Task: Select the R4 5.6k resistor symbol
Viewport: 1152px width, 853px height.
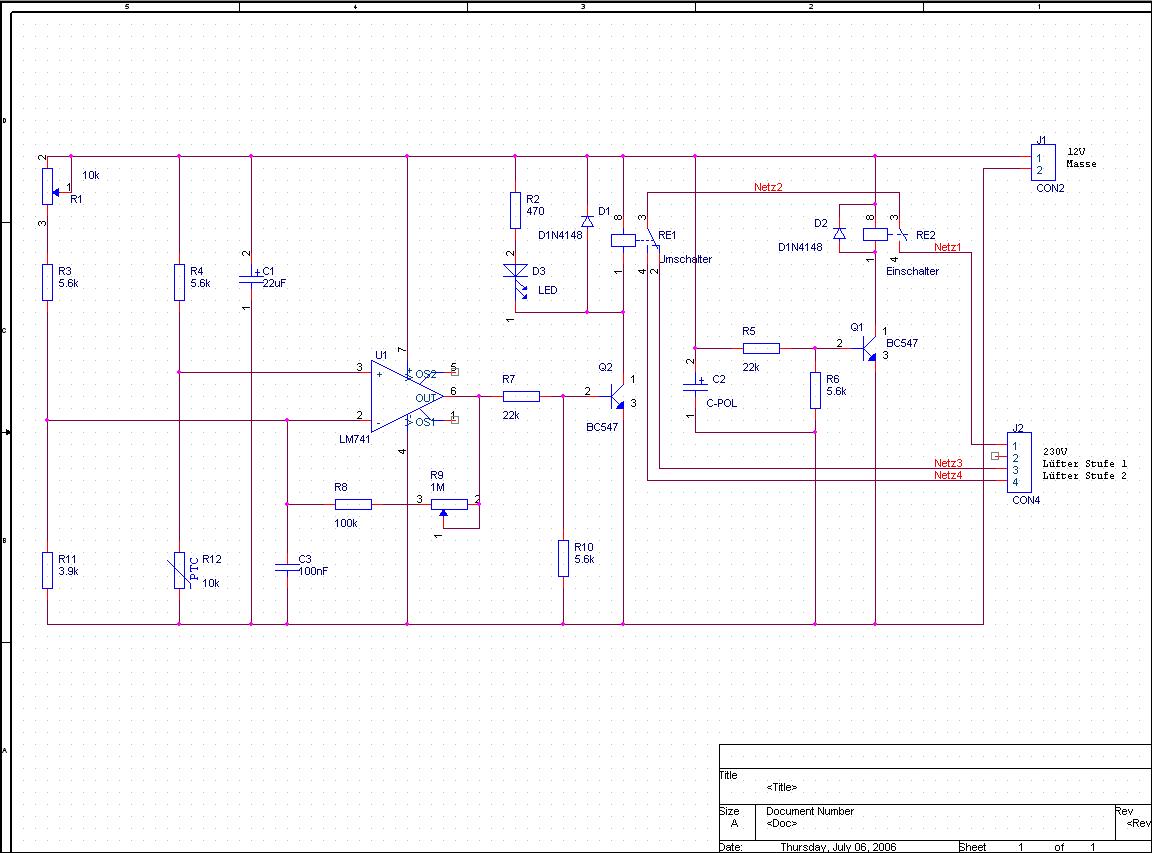Action: click(179, 283)
